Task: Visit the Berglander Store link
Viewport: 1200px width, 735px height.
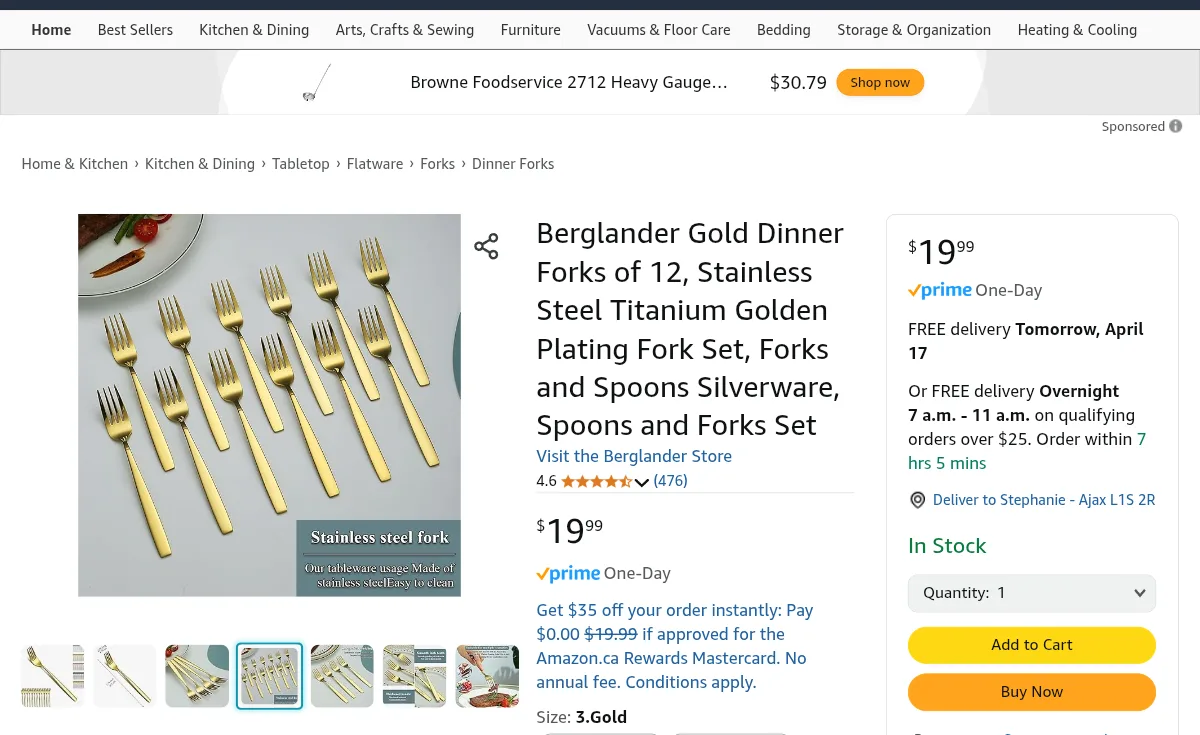Action: point(634,456)
